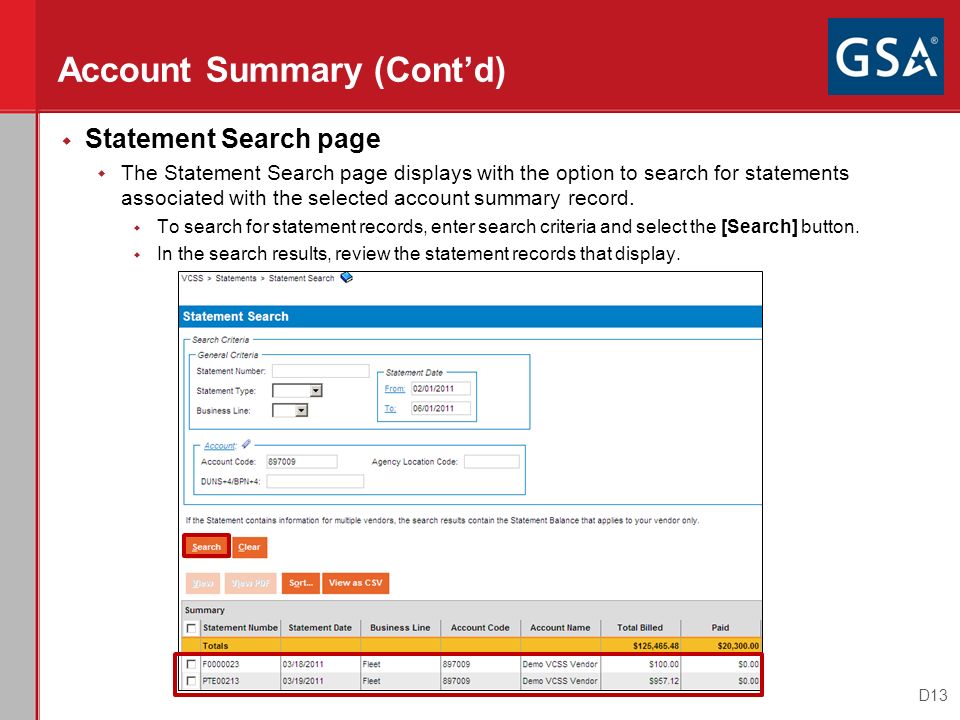Click the Clear button
The height and width of the screenshot is (720, 960).
coord(249,547)
